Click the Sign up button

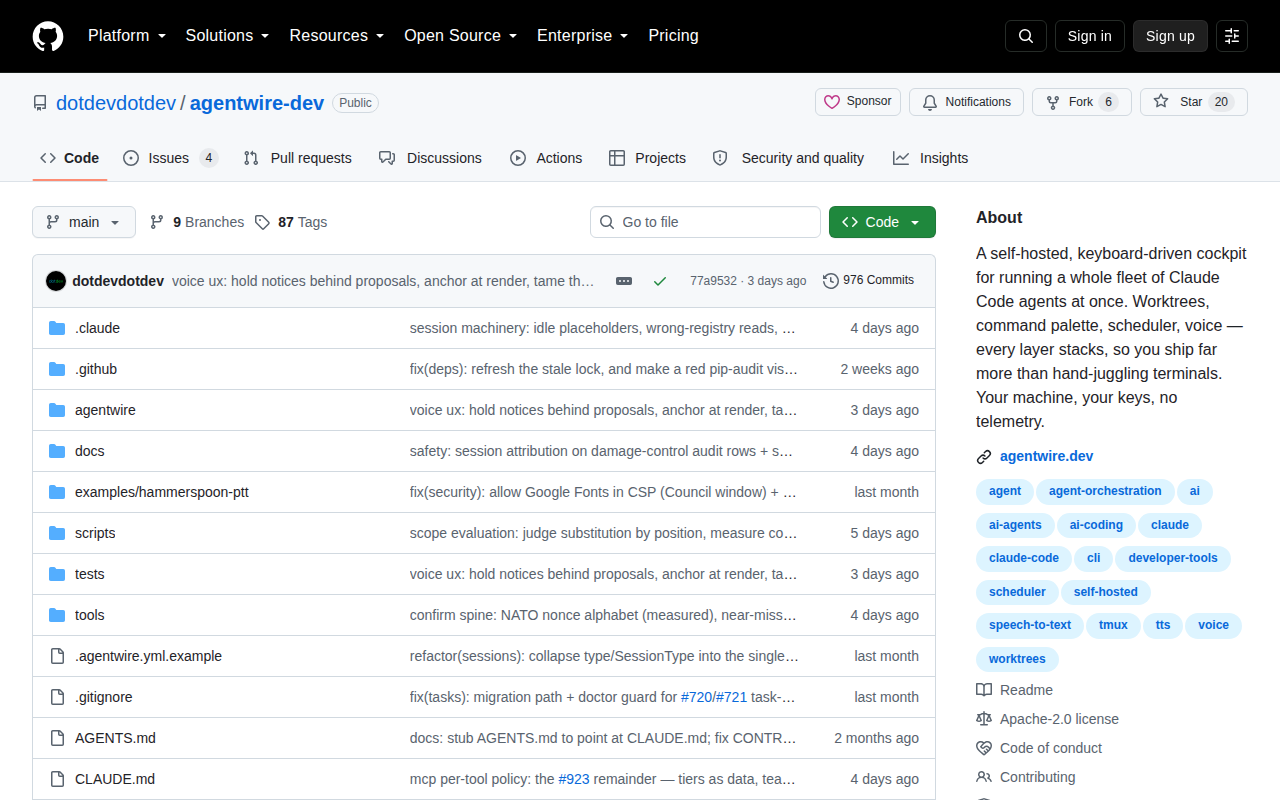[1170, 36]
